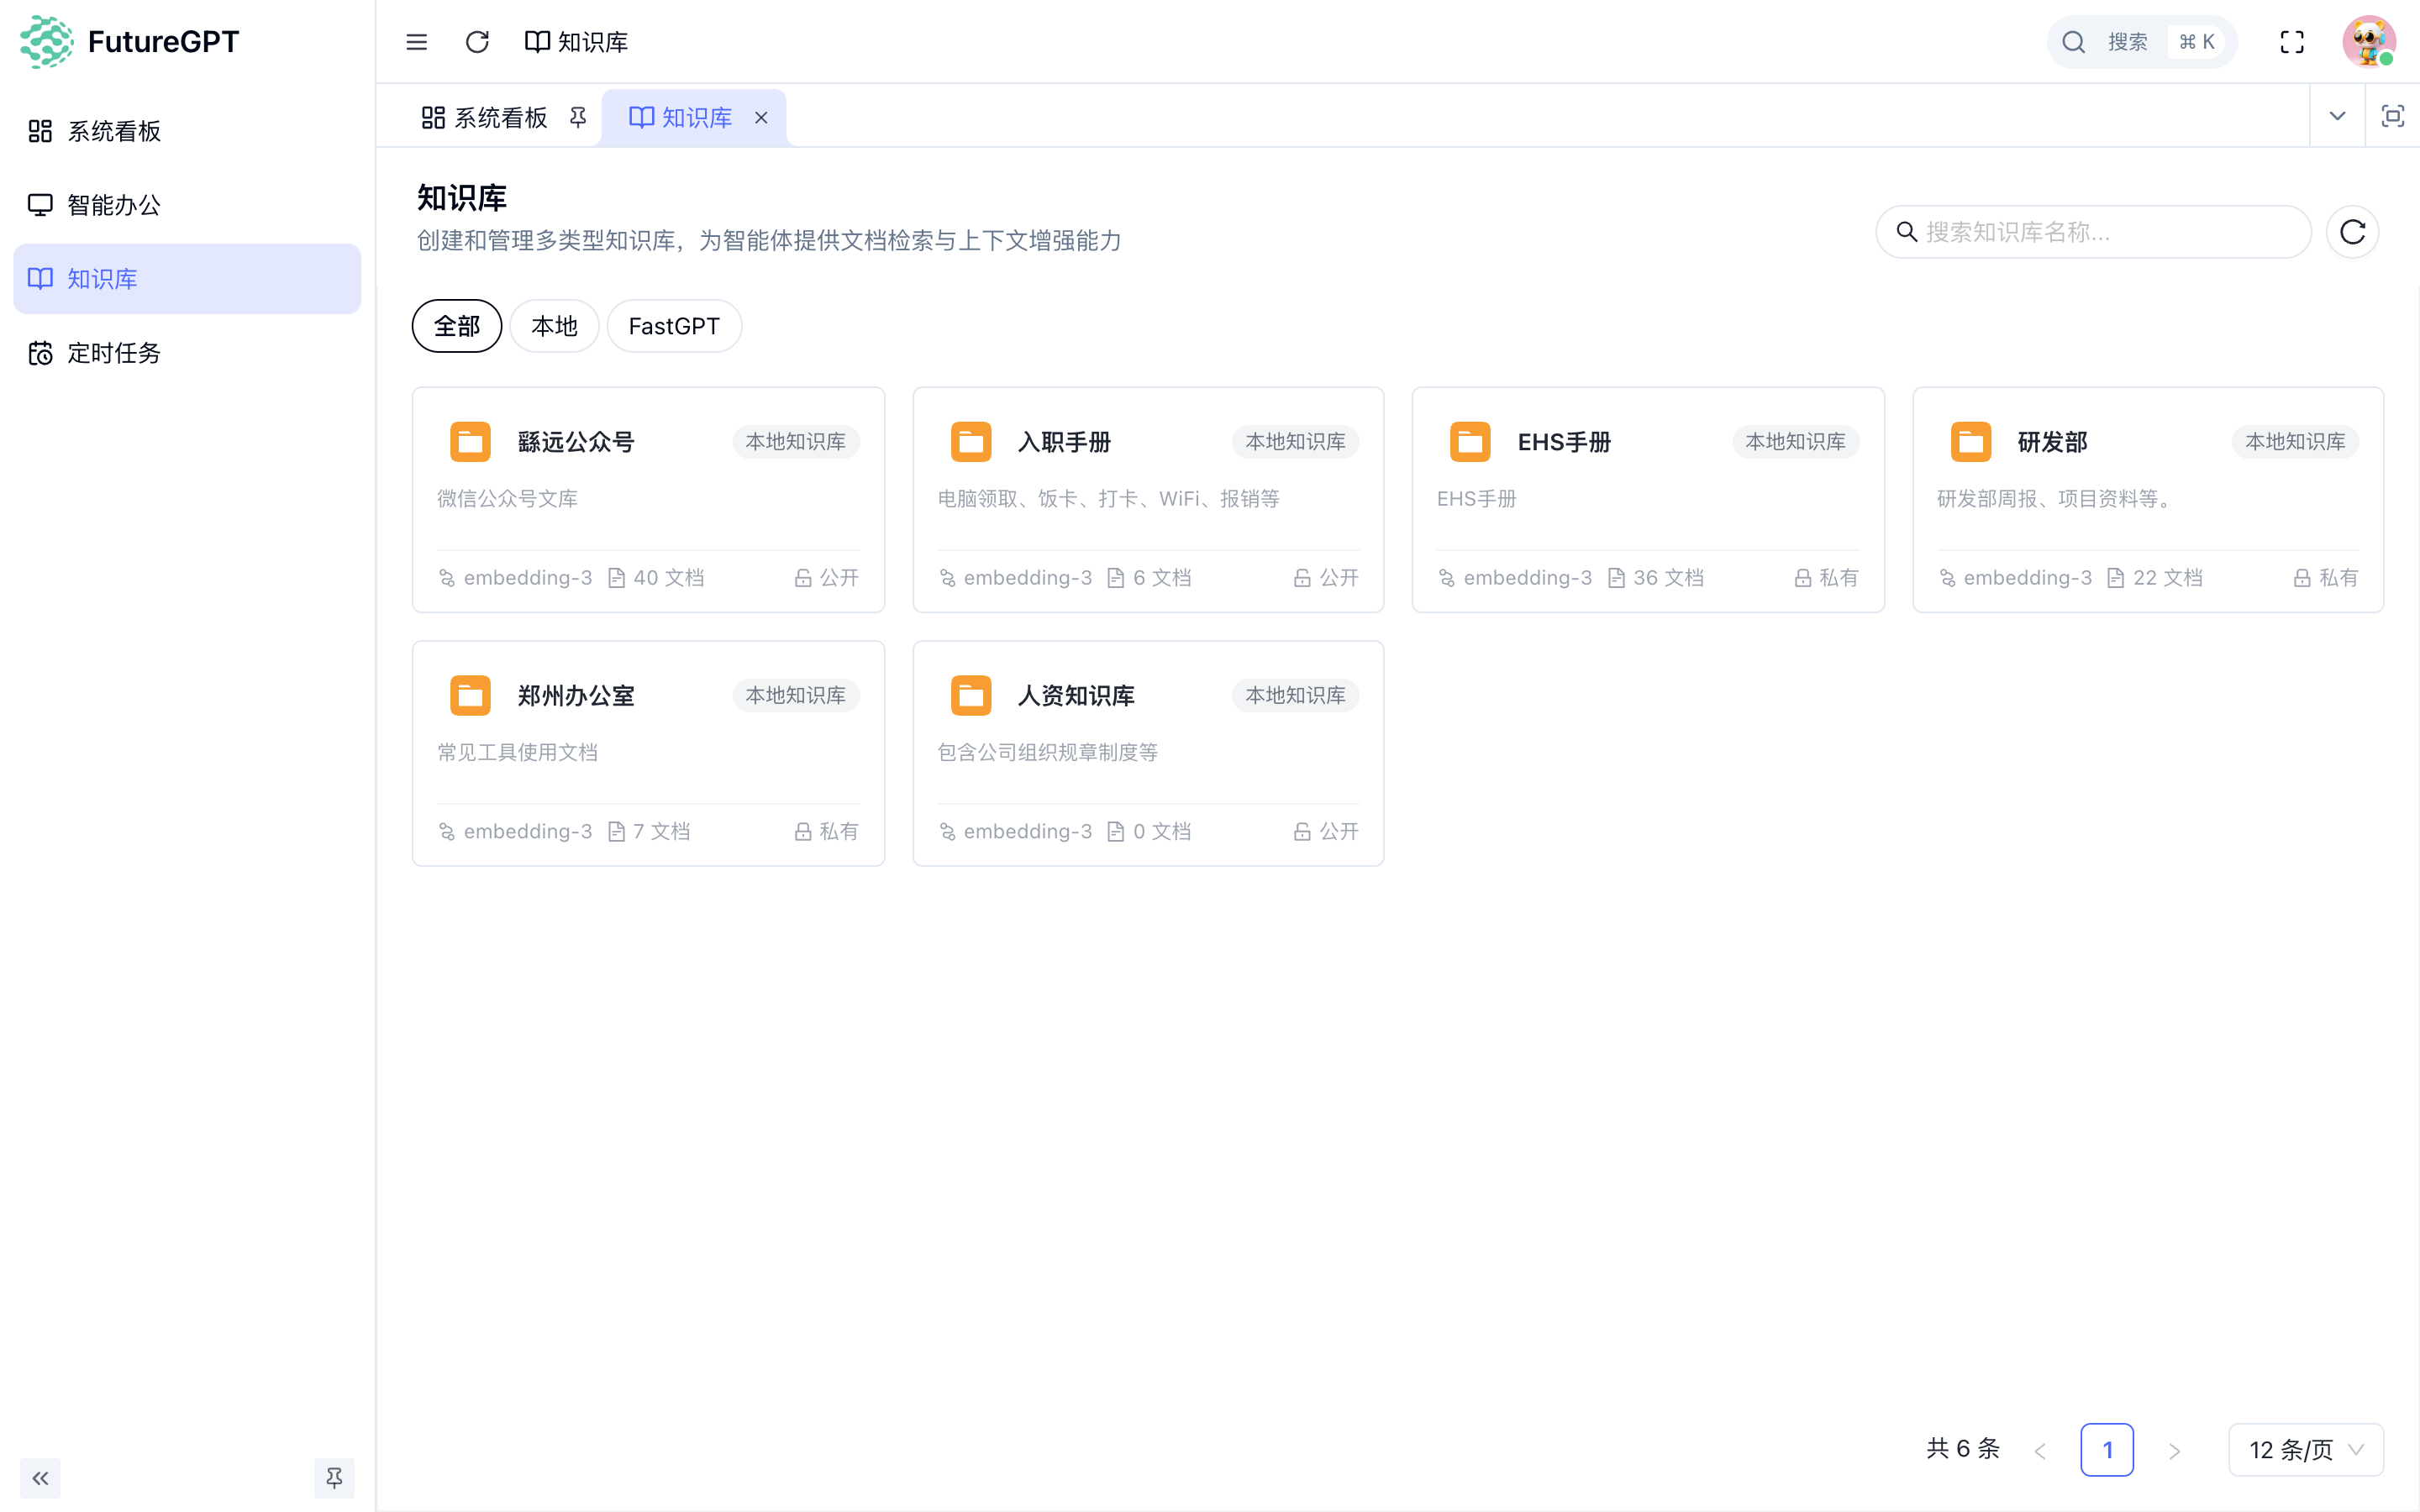Expand the tab list dropdown chevron
Image resolution: width=2420 pixels, height=1512 pixels.
(2337, 116)
